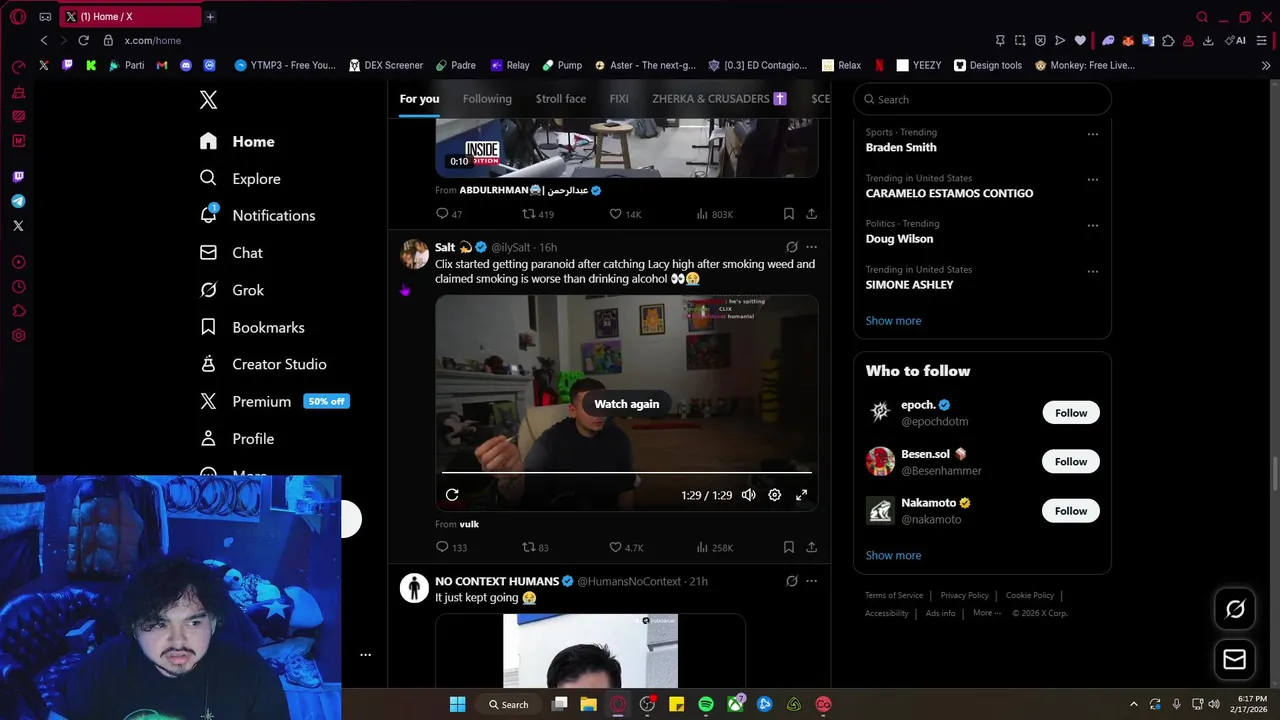Image resolution: width=1280 pixels, height=720 pixels.
Task: Open DEX Screener bookmark
Action: point(385,65)
